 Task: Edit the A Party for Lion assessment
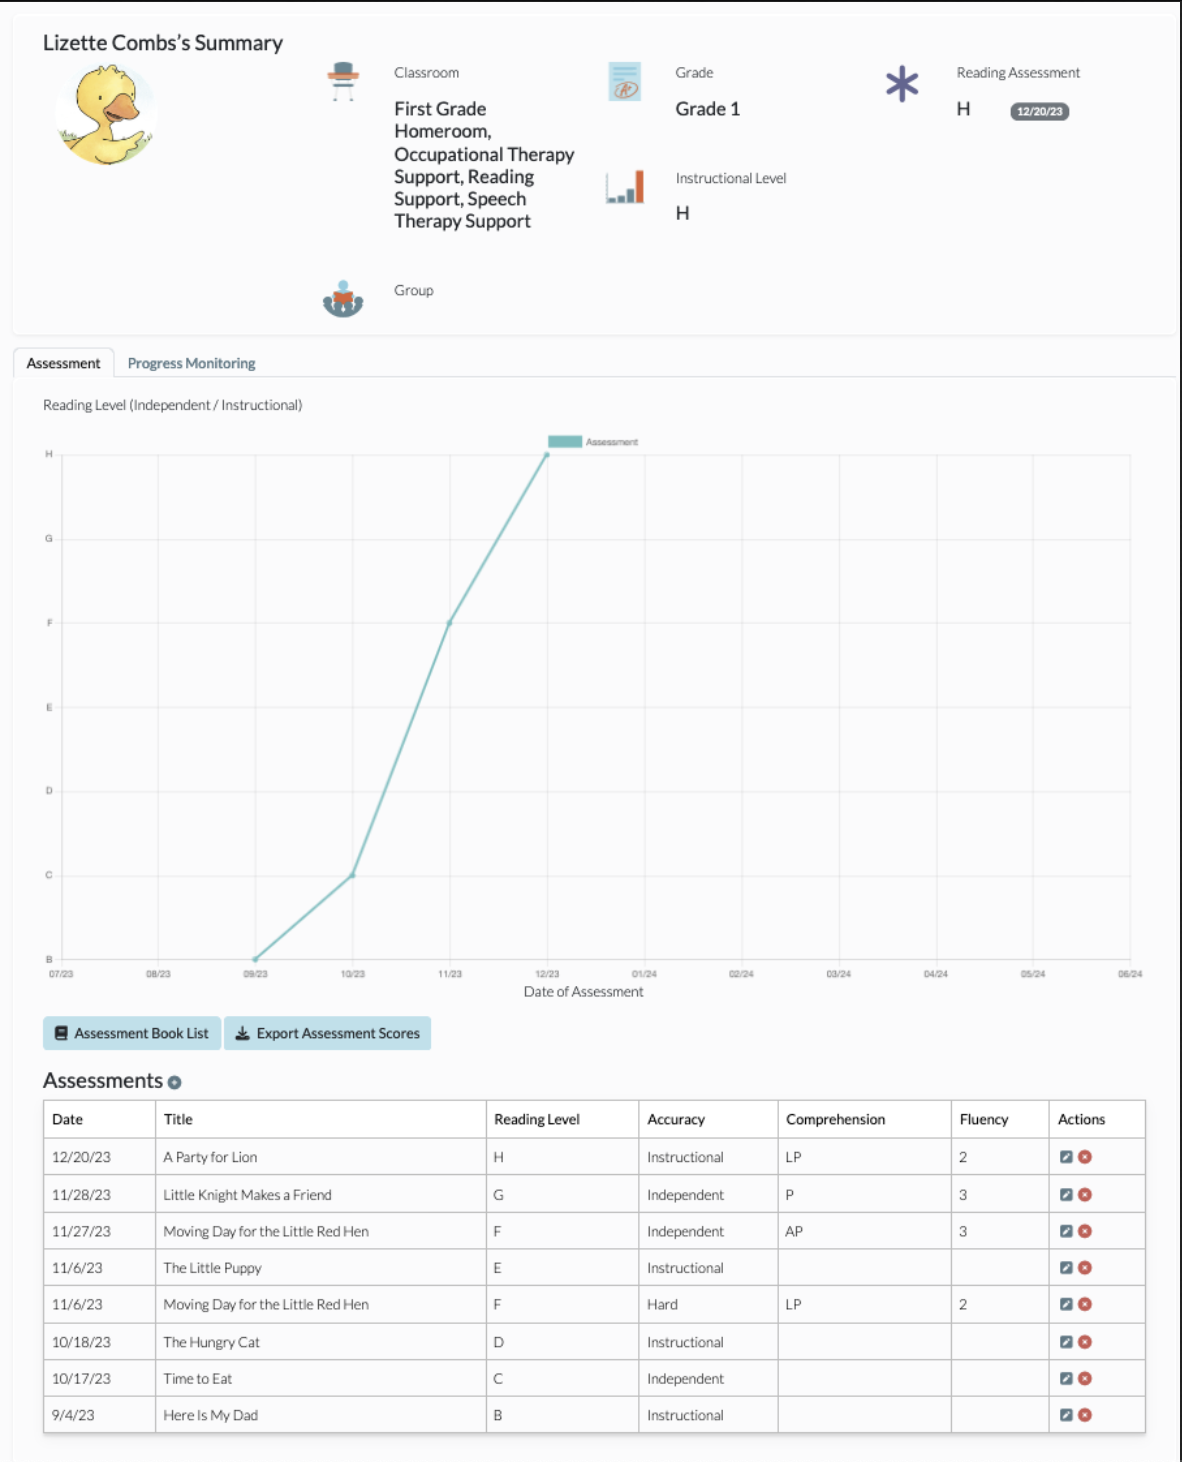pyautogui.click(x=1066, y=1157)
